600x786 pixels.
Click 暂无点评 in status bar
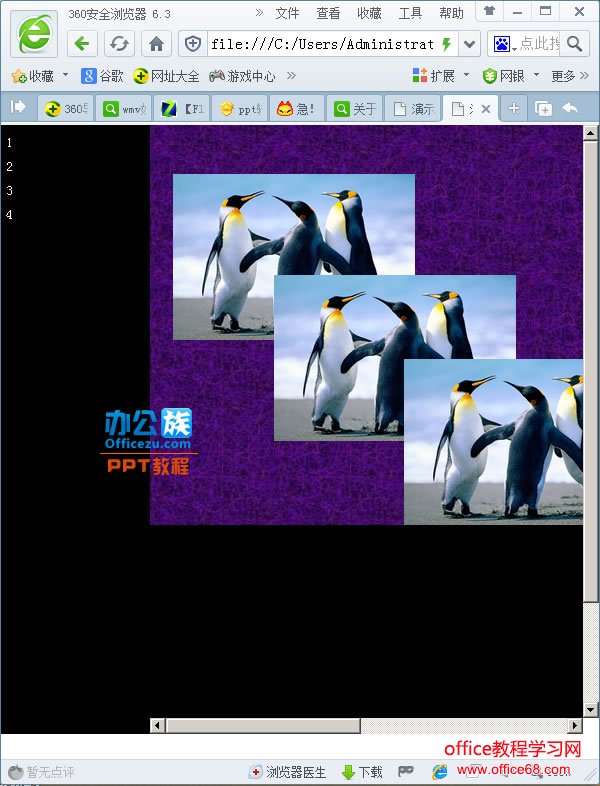(42, 772)
